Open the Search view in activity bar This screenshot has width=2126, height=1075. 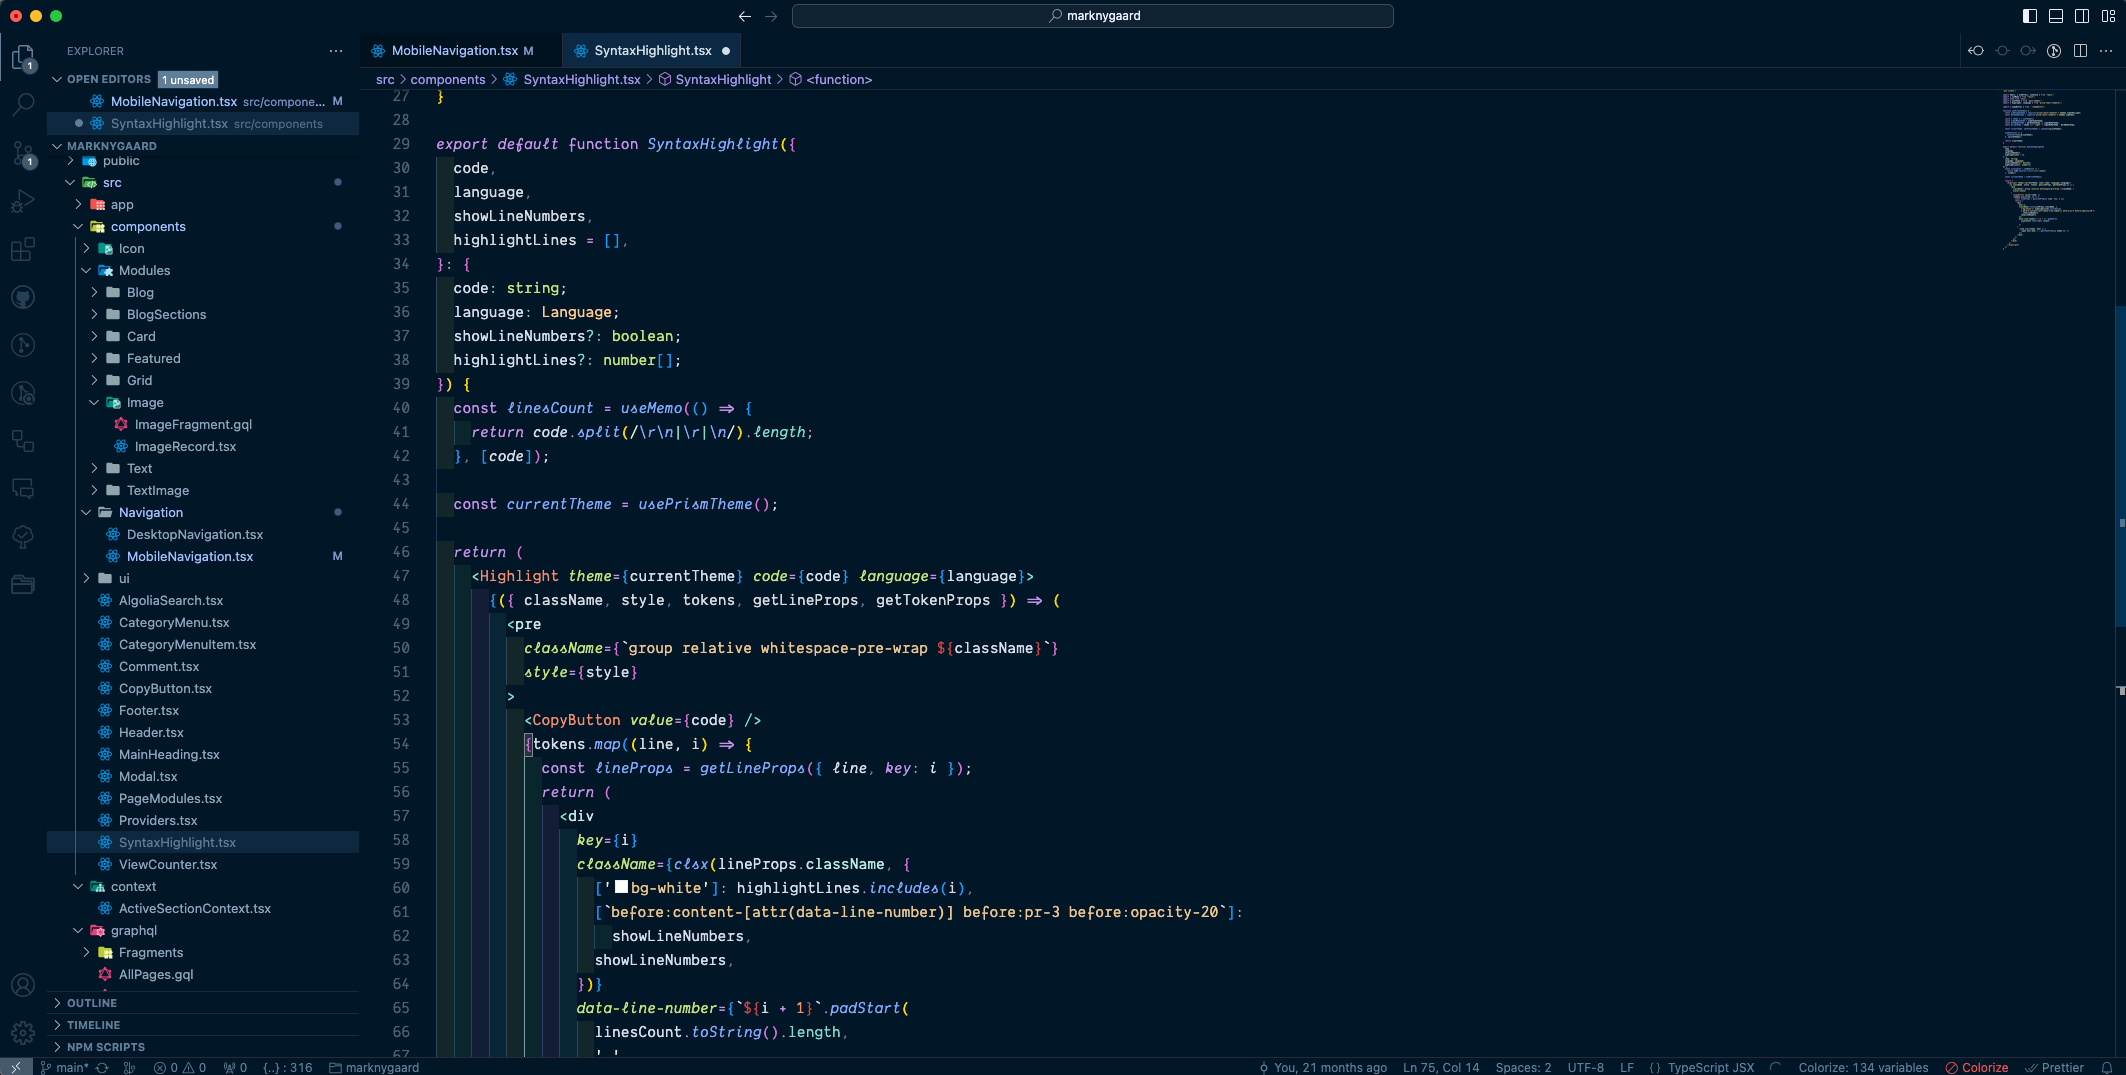pyautogui.click(x=23, y=104)
